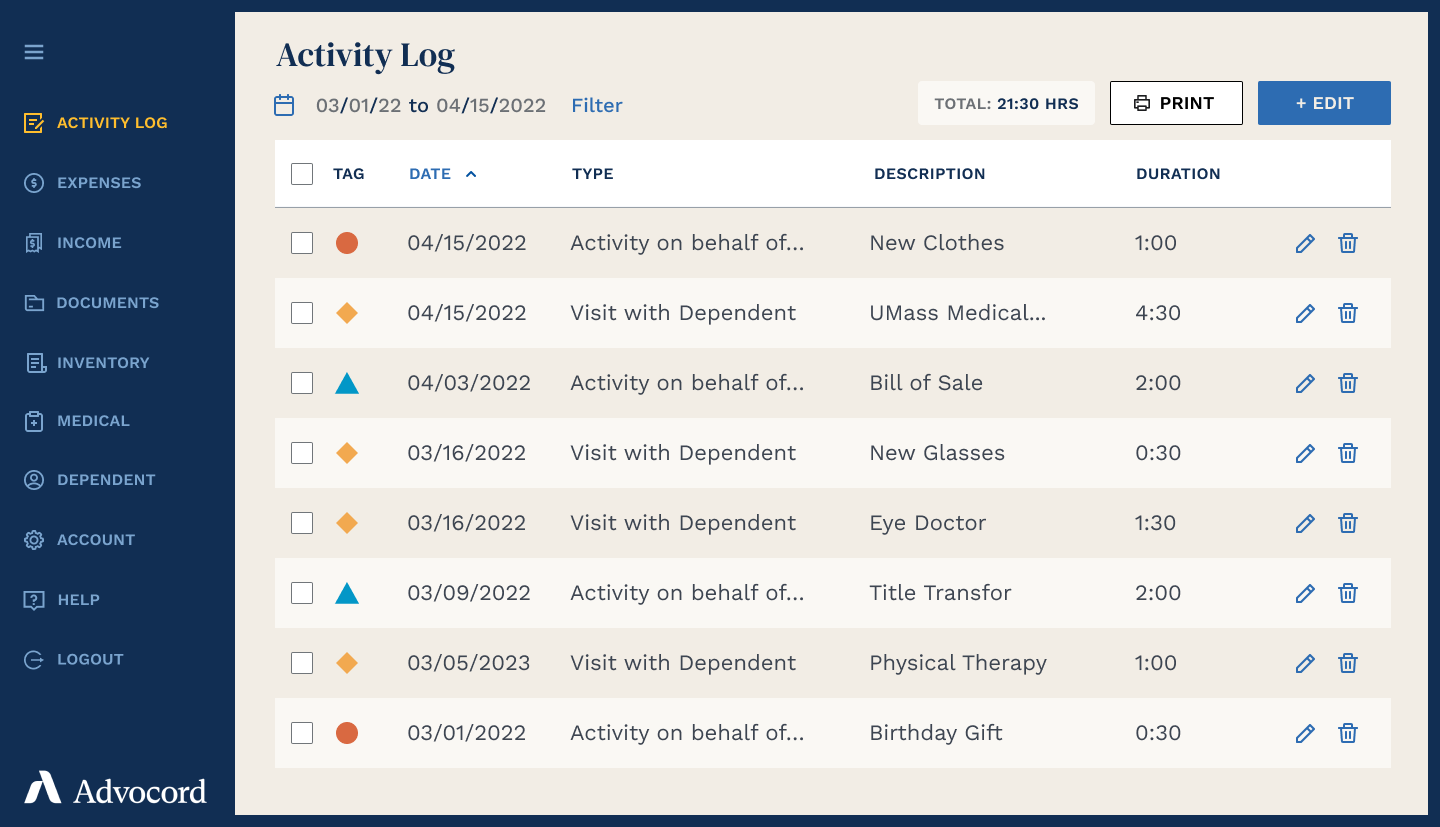Open the Filter options
Viewport: 1440px width, 827px height.
597,105
